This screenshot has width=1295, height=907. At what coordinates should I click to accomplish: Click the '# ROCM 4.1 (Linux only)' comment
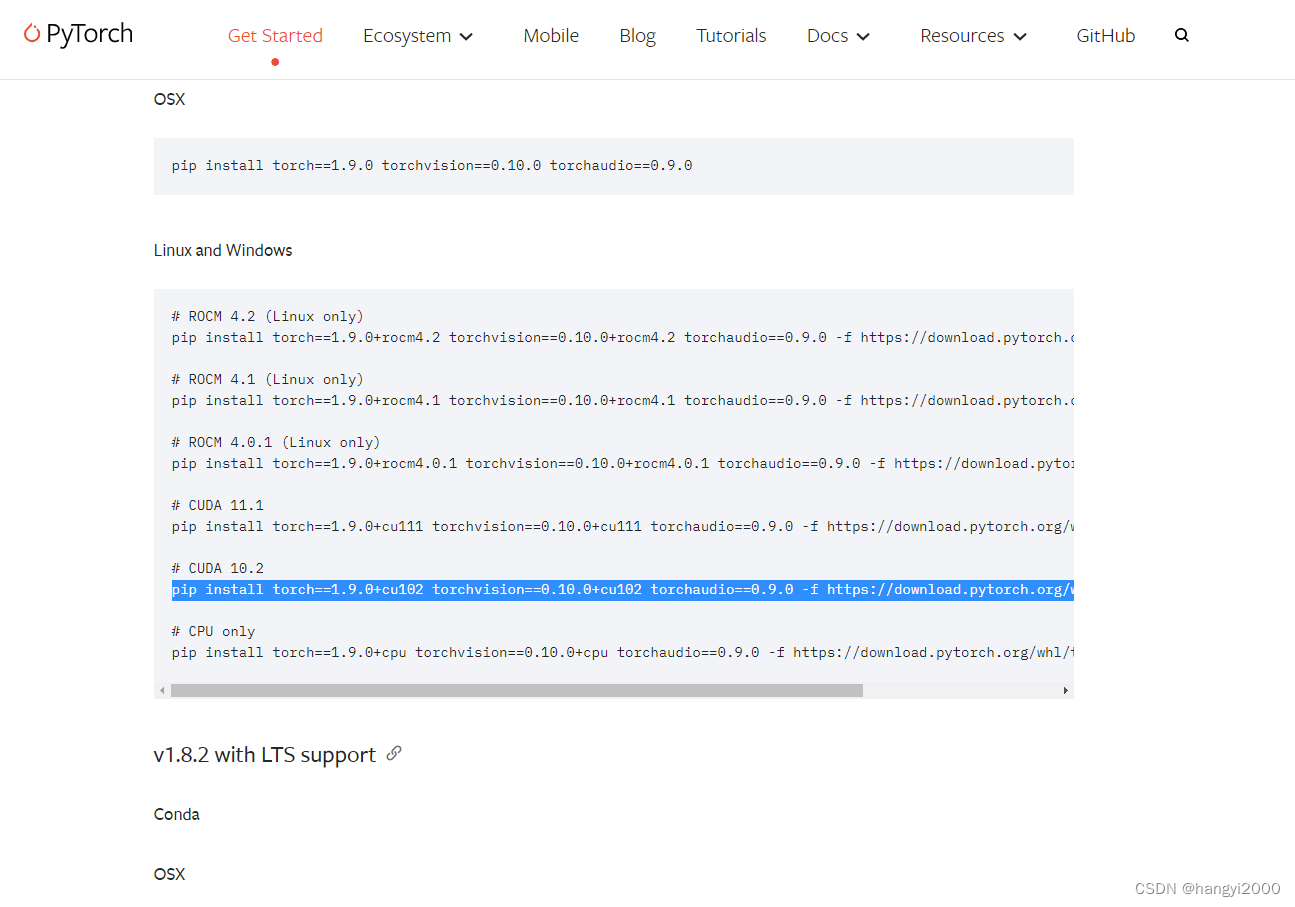[267, 379]
